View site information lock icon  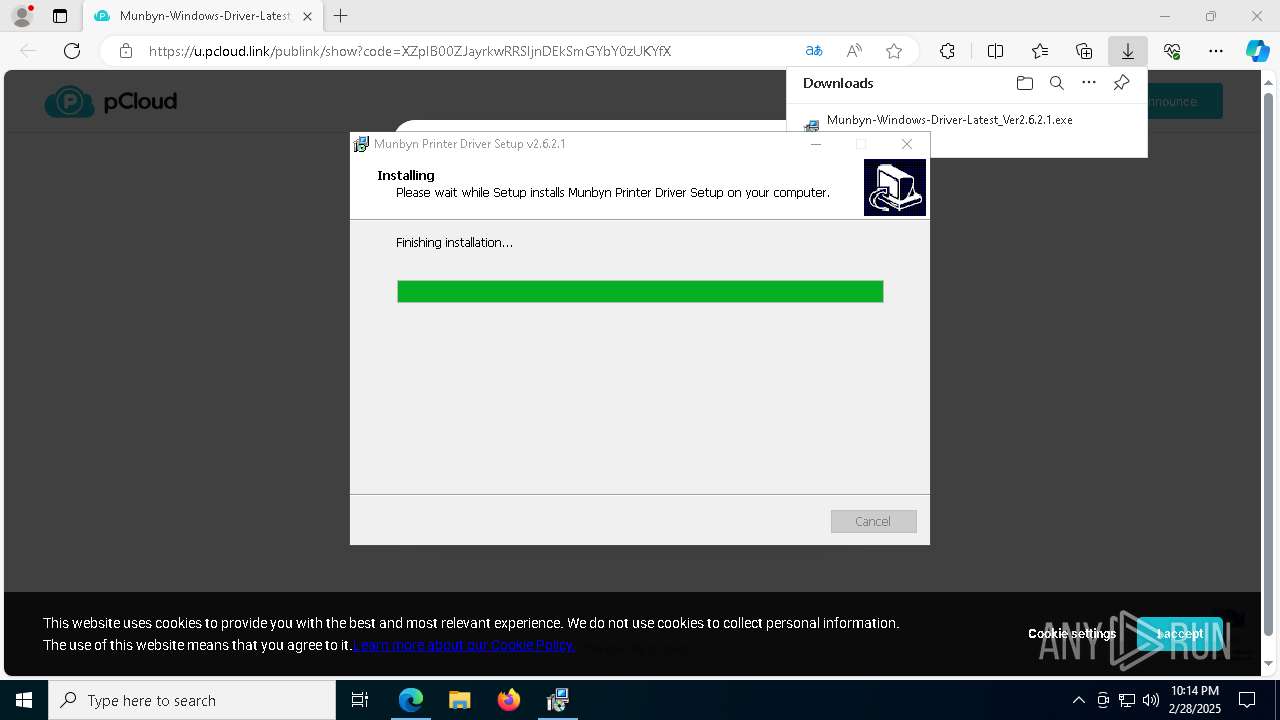click(x=125, y=51)
